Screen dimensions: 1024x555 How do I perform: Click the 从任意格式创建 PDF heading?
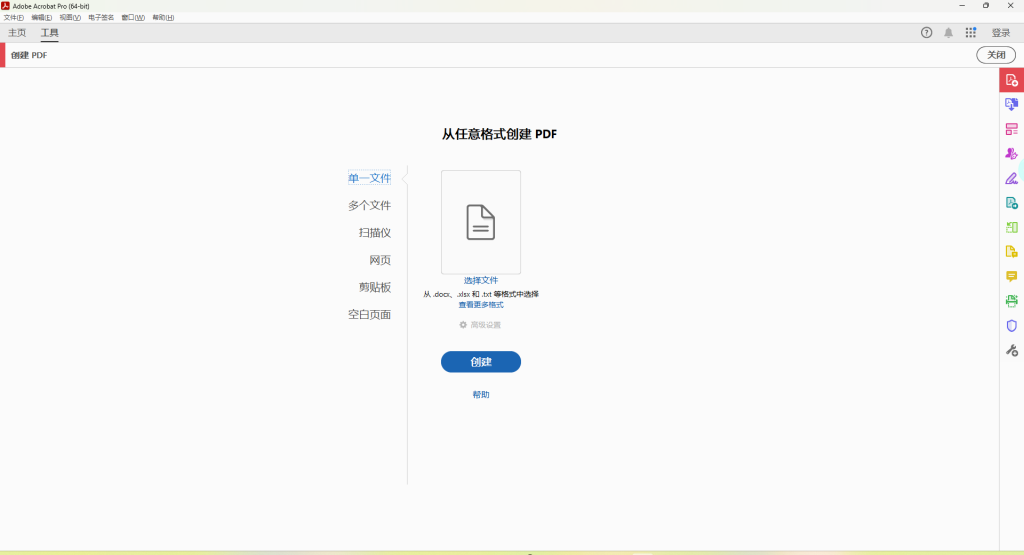pyautogui.click(x=499, y=134)
